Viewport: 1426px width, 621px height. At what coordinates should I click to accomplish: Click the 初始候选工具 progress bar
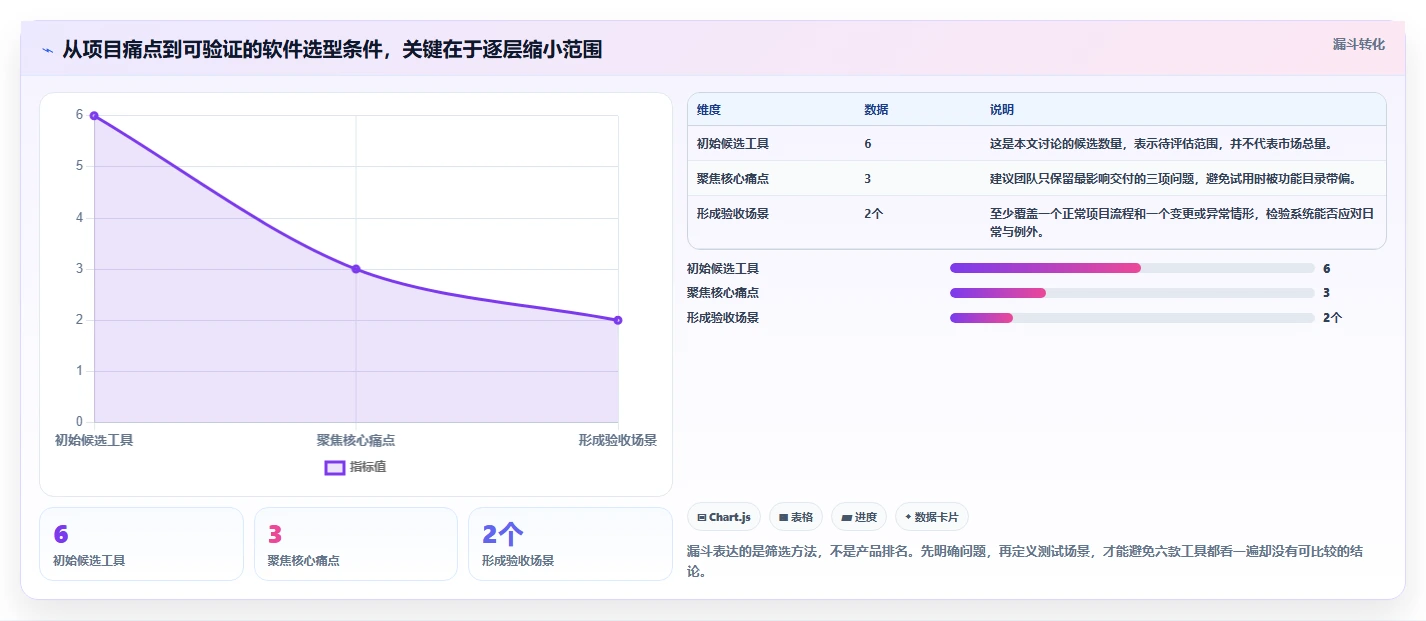[1132, 268]
